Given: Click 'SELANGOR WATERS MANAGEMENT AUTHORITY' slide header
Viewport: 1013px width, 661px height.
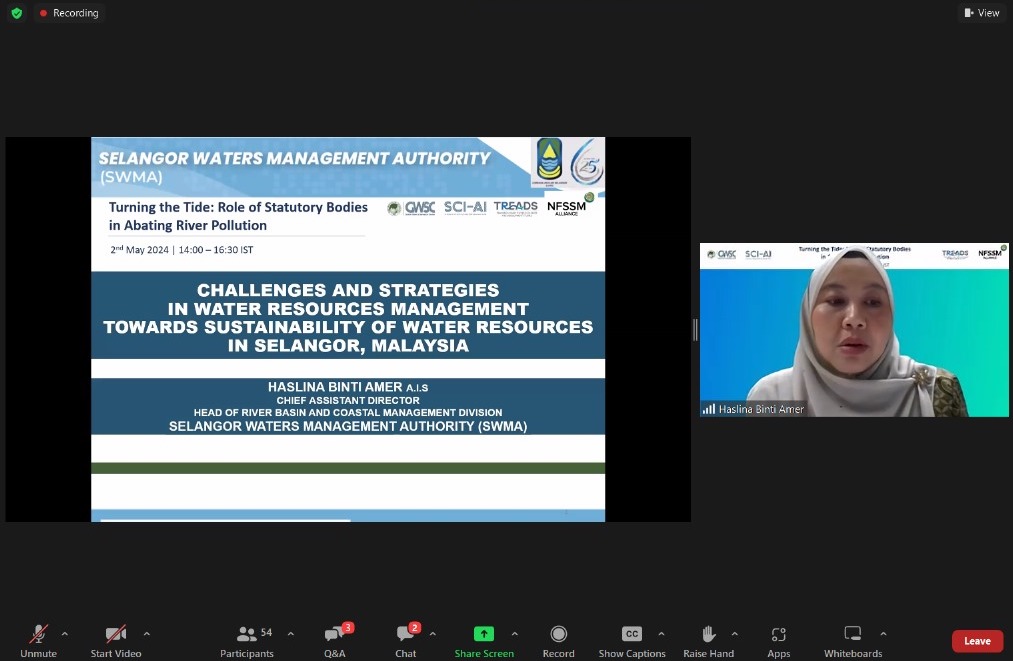Looking at the screenshot, I should (x=294, y=158).
